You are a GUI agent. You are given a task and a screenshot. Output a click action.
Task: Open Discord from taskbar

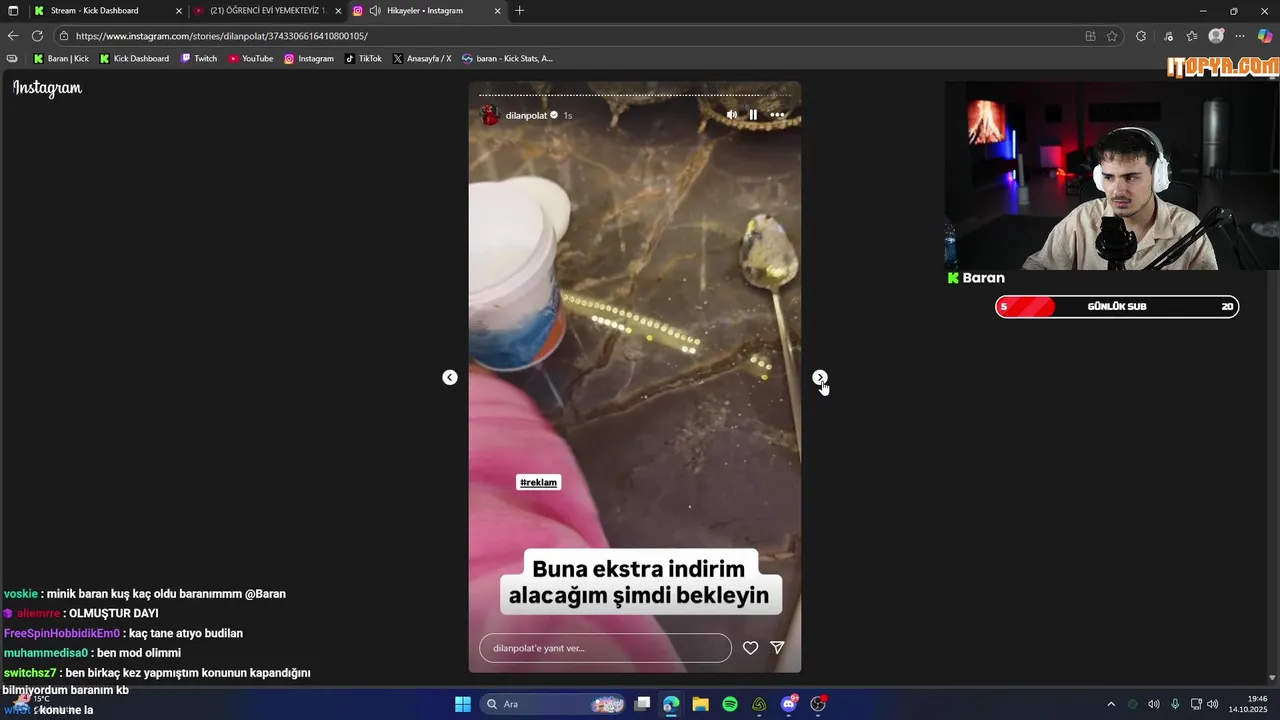pyautogui.click(x=789, y=704)
